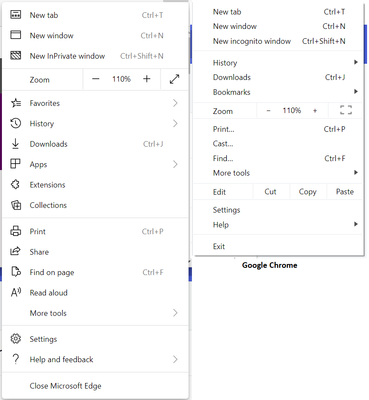Image resolution: width=369 pixels, height=400 pixels.
Task: Choose Exit in Chrome menu
Action: pyautogui.click(x=219, y=246)
